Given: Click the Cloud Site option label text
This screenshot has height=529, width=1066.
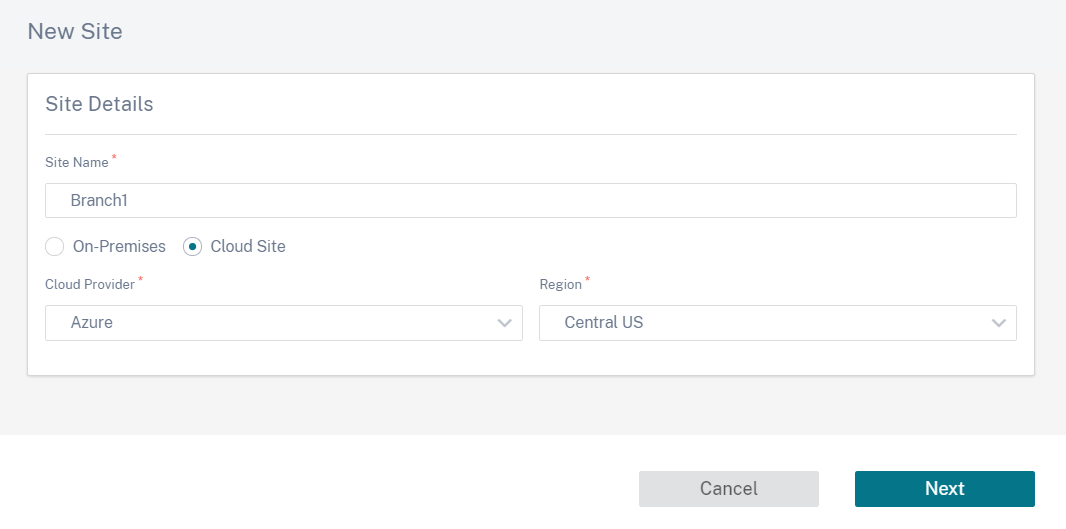Looking at the screenshot, I should click(x=248, y=247).
